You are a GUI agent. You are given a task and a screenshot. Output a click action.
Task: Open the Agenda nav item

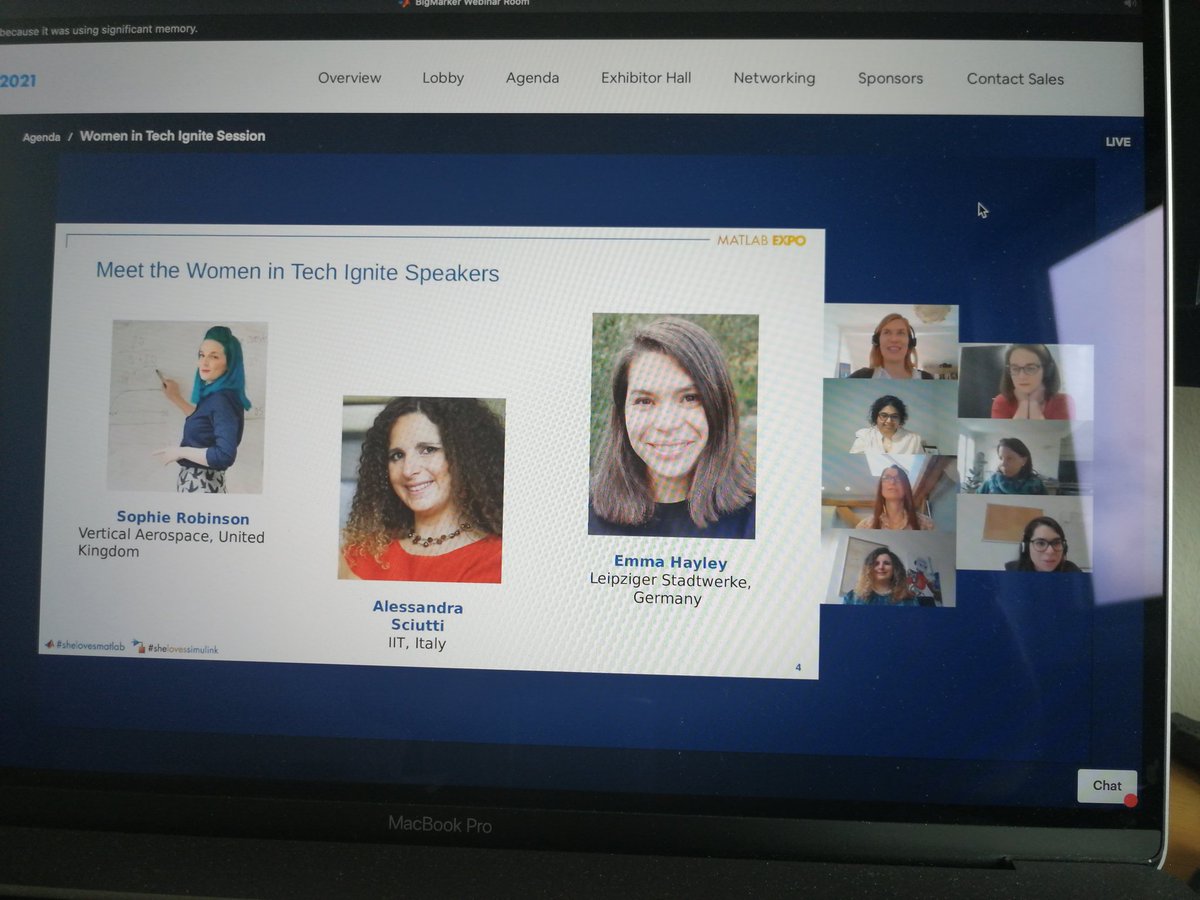(532, 78)
